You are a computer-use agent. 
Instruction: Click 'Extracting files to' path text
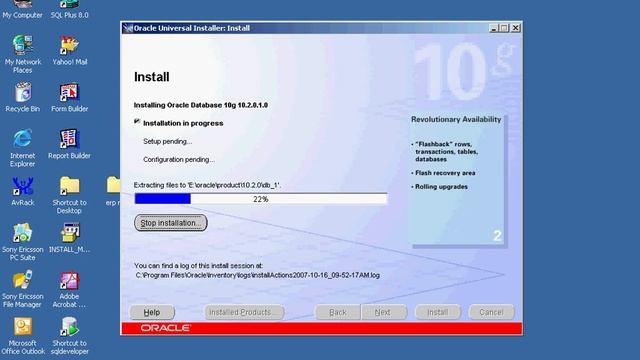[x=207, y=185]
